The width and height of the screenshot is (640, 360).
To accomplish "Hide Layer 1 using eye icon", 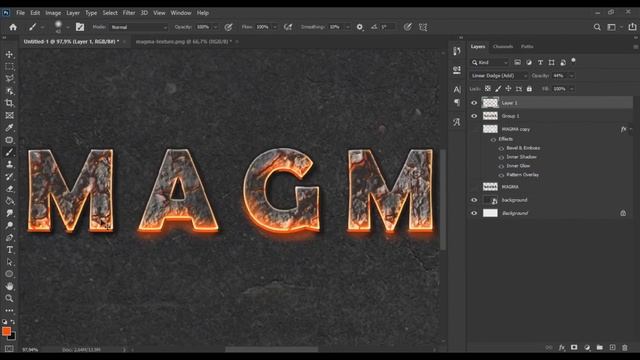I will point(474,103).
